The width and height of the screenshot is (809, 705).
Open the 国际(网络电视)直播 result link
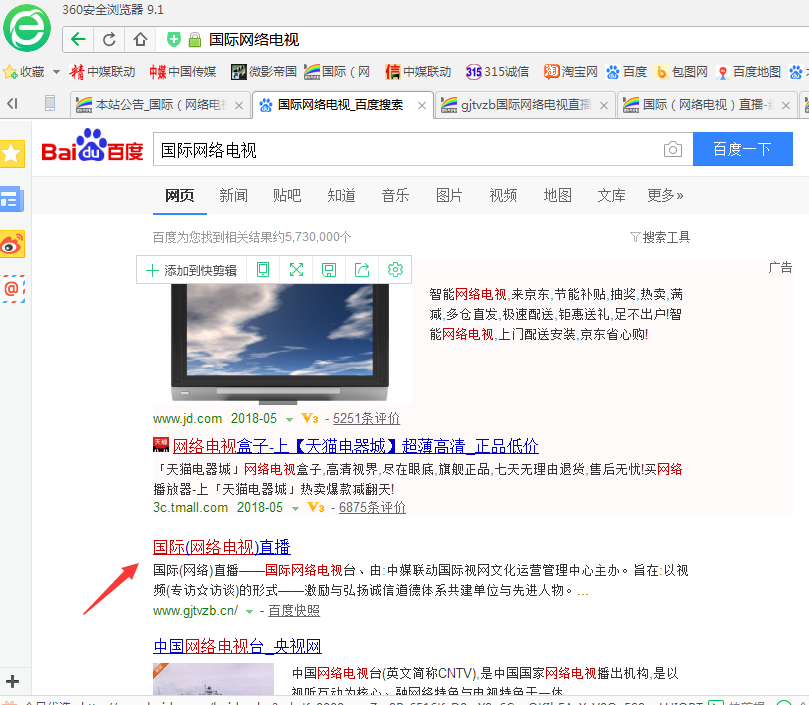(x=222, y=547)
